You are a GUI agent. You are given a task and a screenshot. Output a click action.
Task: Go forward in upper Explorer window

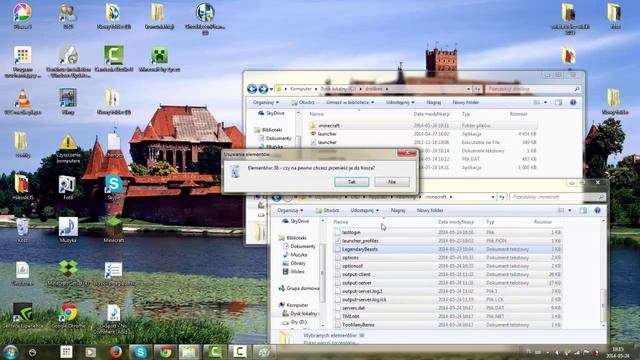pyautogui.click(x=263, y=89)
